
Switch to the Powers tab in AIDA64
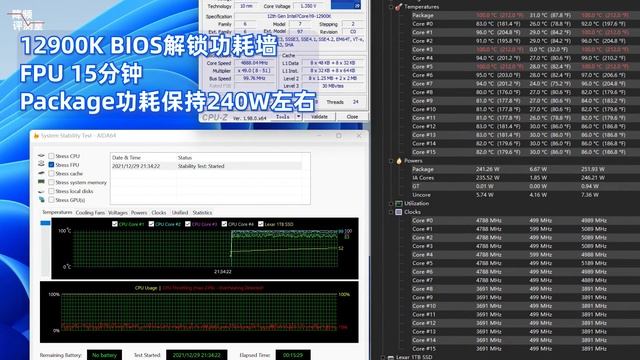click(139, 213)
